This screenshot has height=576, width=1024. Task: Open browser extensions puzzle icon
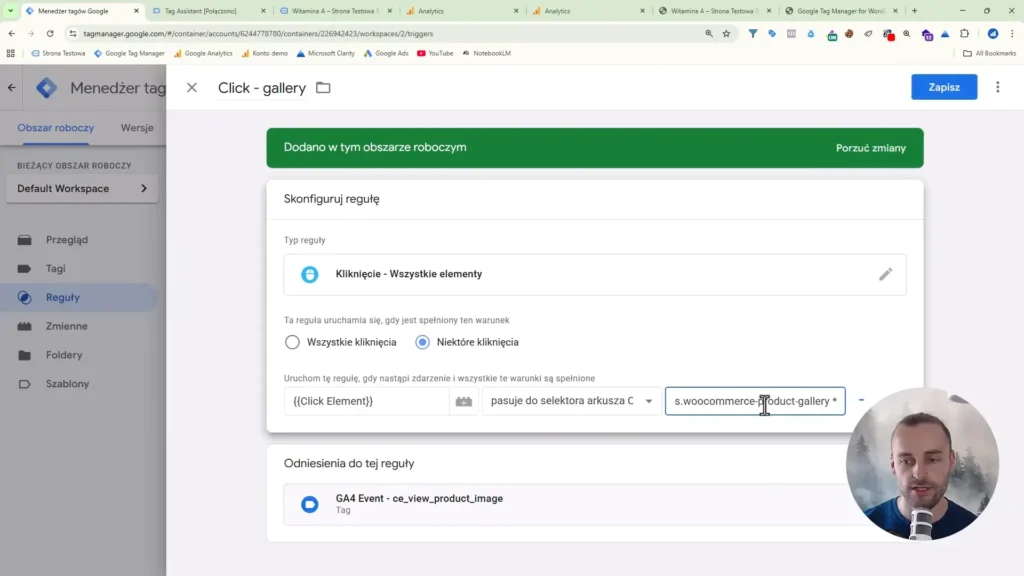(965, 33)
